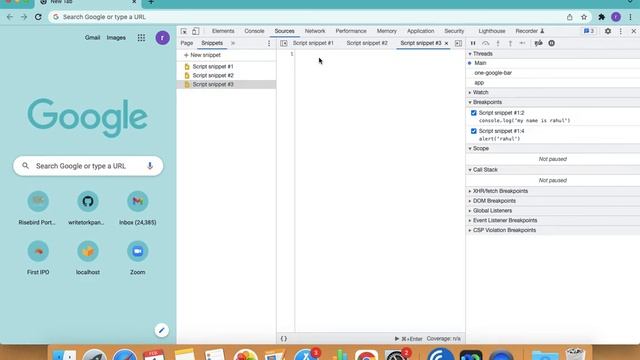This screenshot has height=360, width=640.
Task: Switch to the Network panel tab
Action: click(315, 31)
